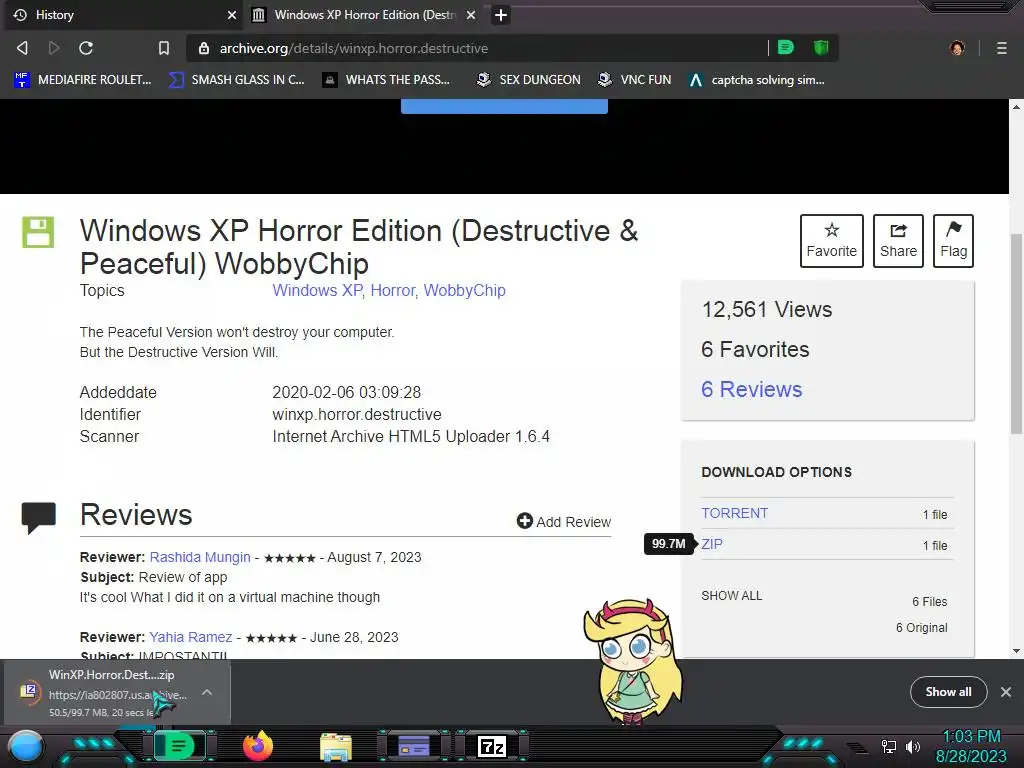Open the Start orb menu
The height and width of the screenshot is (768, 1024).
pos(26,747)
